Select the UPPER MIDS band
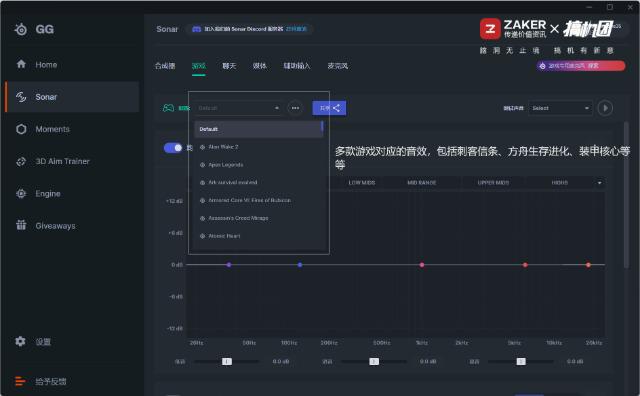Viewport: 640px width, 396px height. click(x=493, y=183)
